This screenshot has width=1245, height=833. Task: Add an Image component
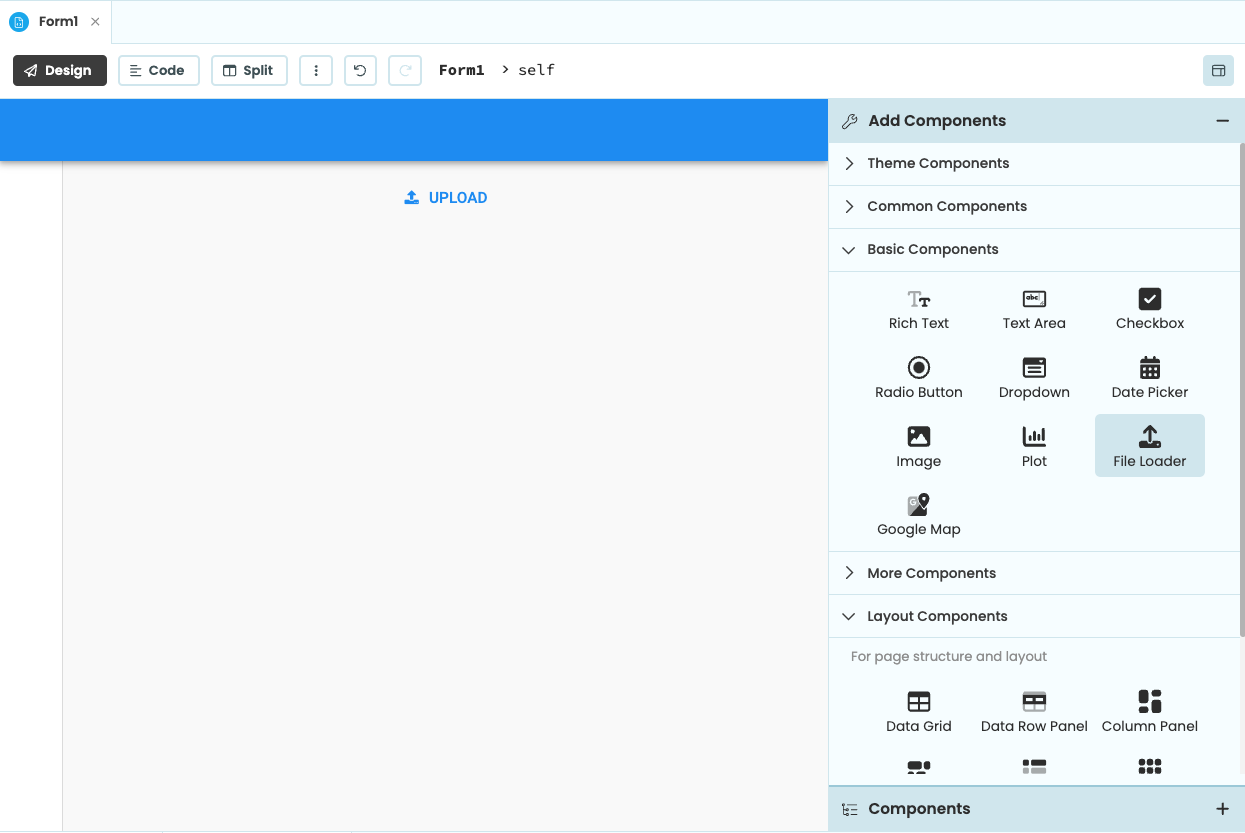(918, 445)
